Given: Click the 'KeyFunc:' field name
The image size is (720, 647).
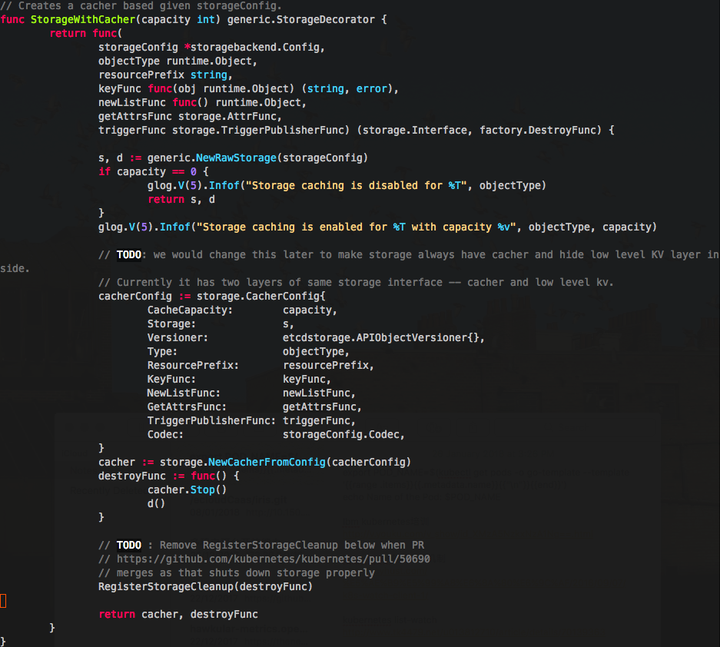Looking at the screenshot, I should [171, 379].
